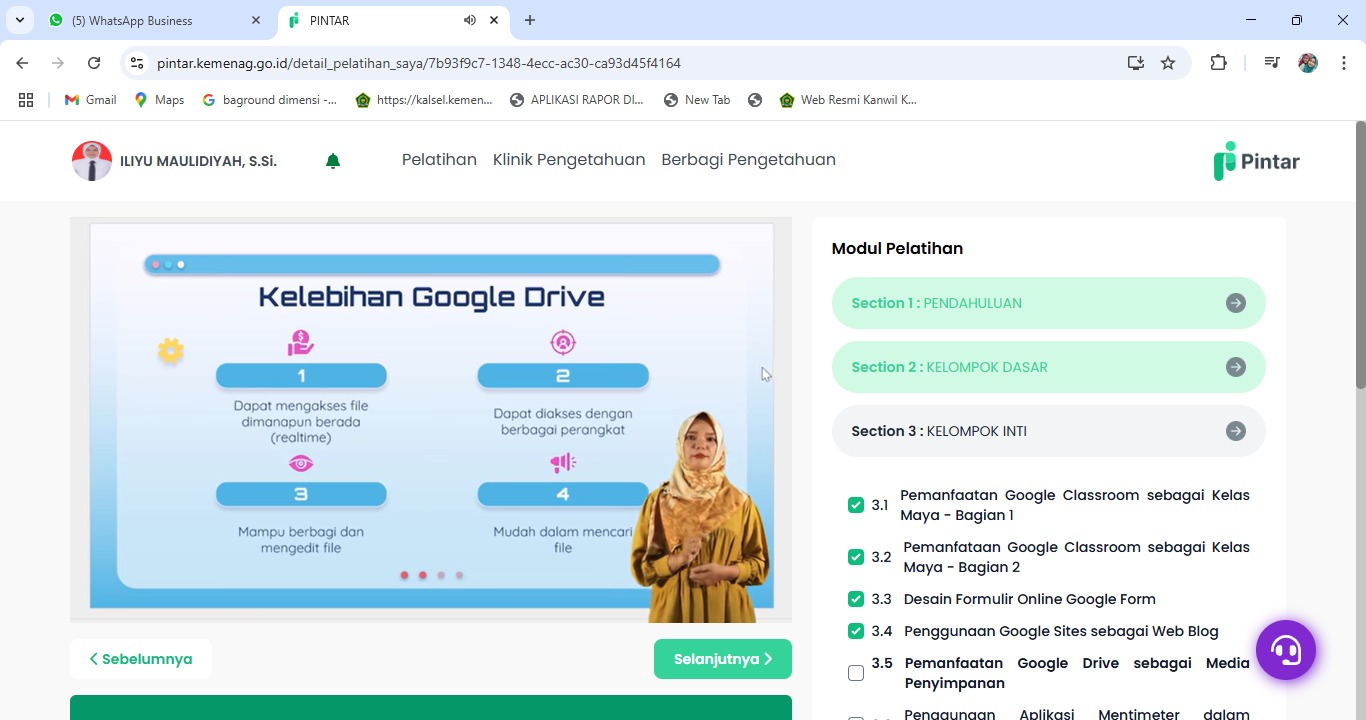
Task: Open the media control icon in toolbar
Action: tap(1272, 63)
